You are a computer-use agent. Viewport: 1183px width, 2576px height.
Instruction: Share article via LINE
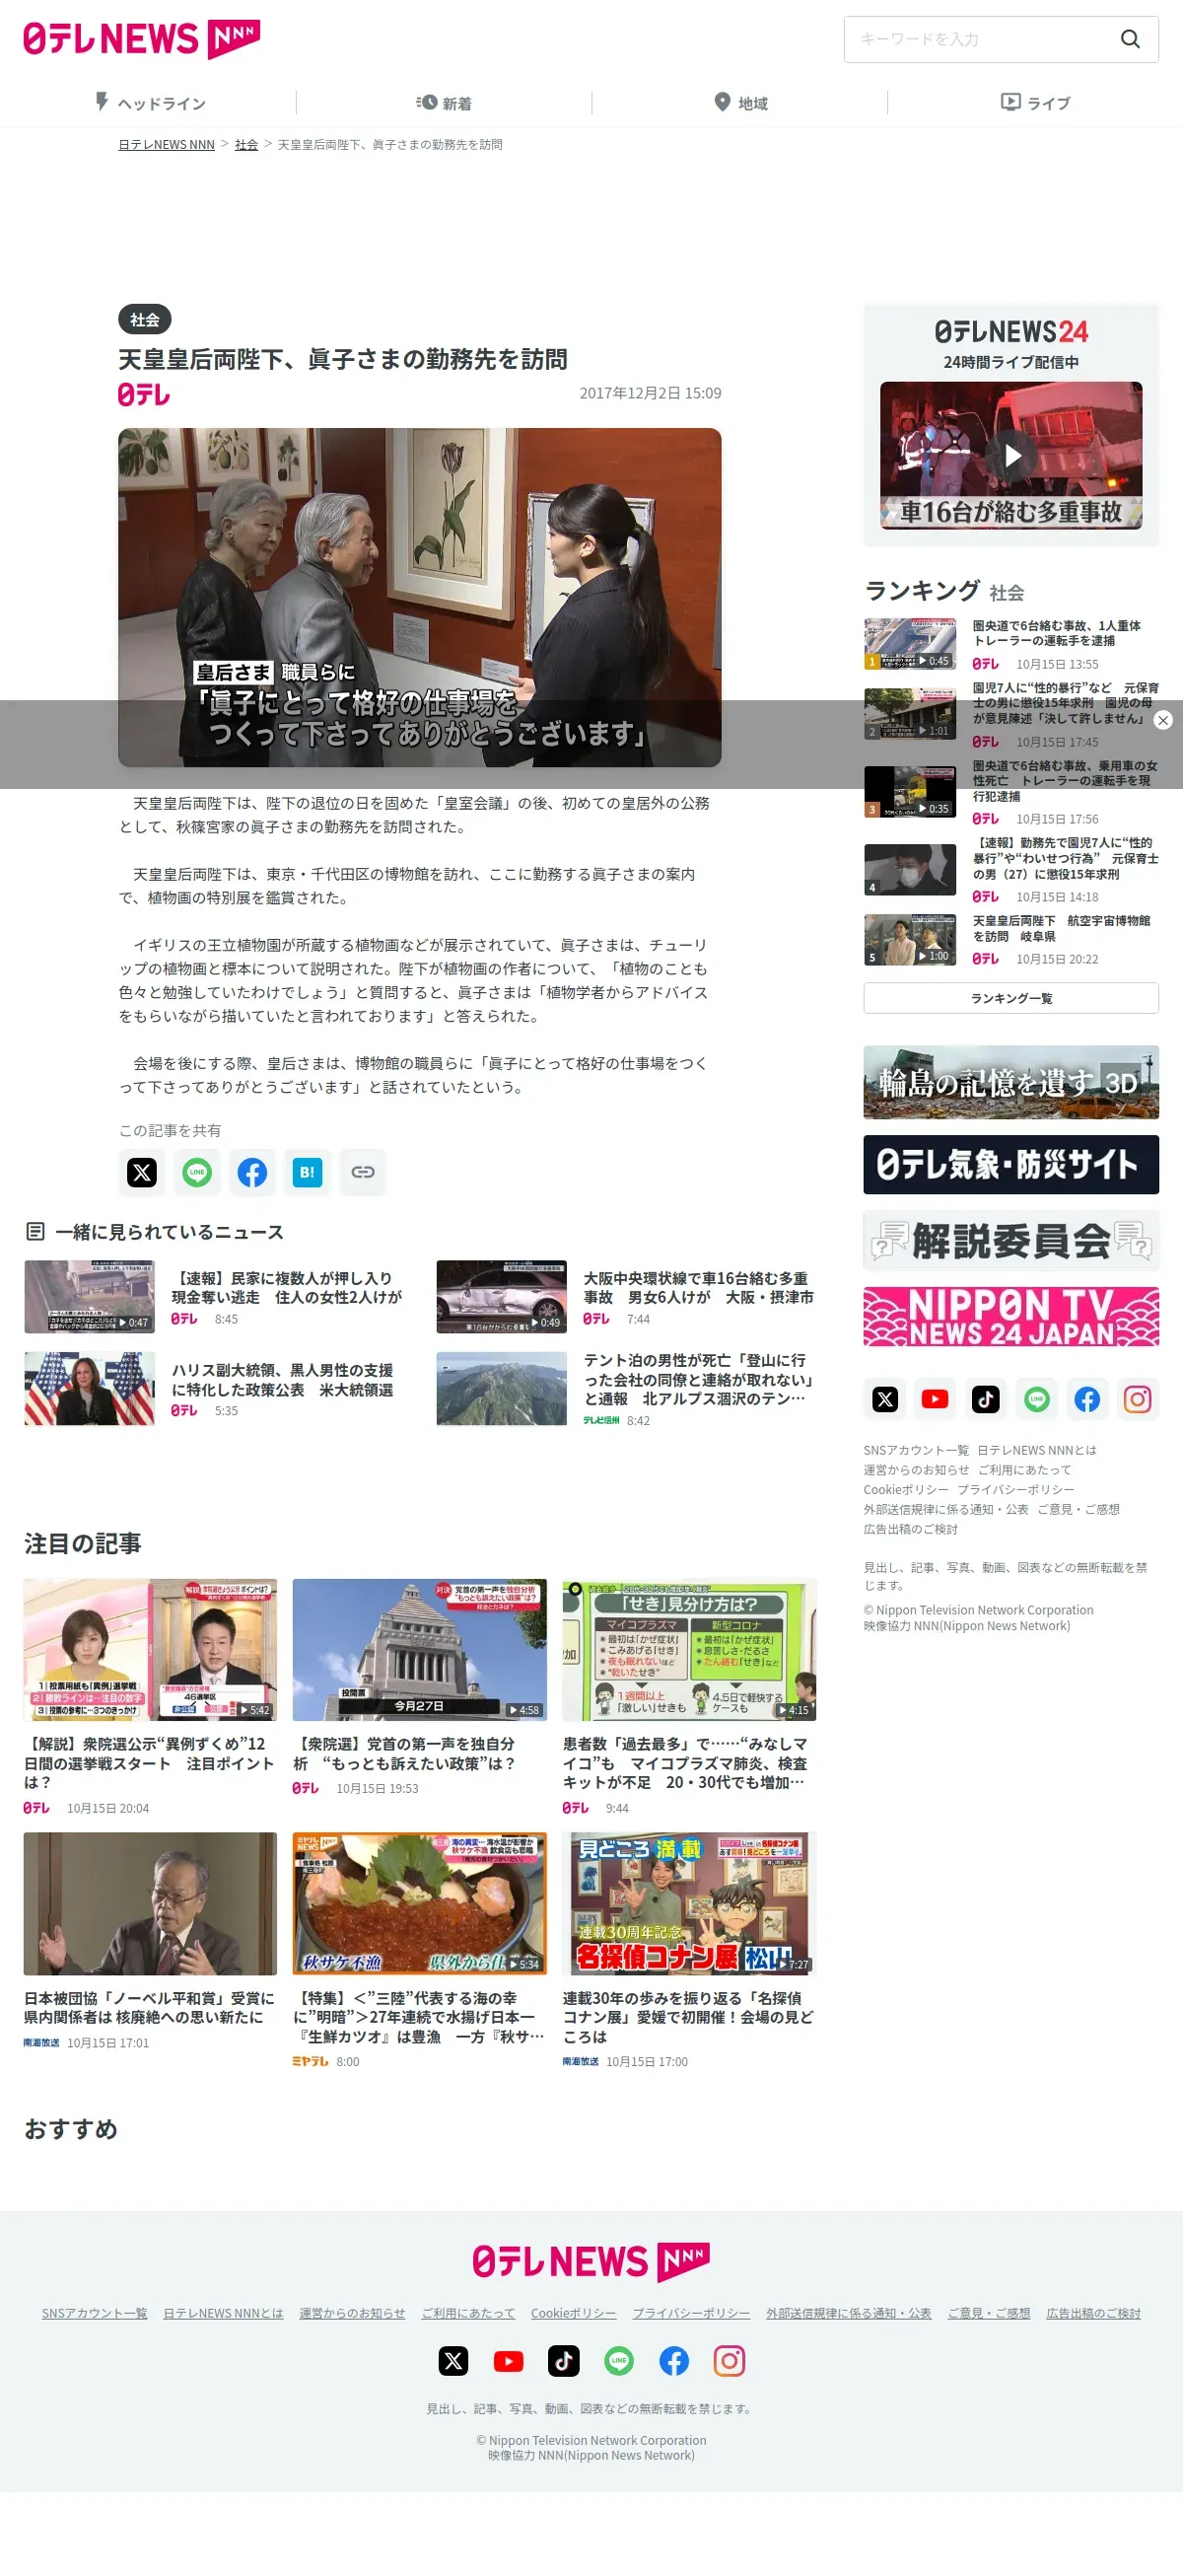pyautogui.click(x=197, y=1171)
